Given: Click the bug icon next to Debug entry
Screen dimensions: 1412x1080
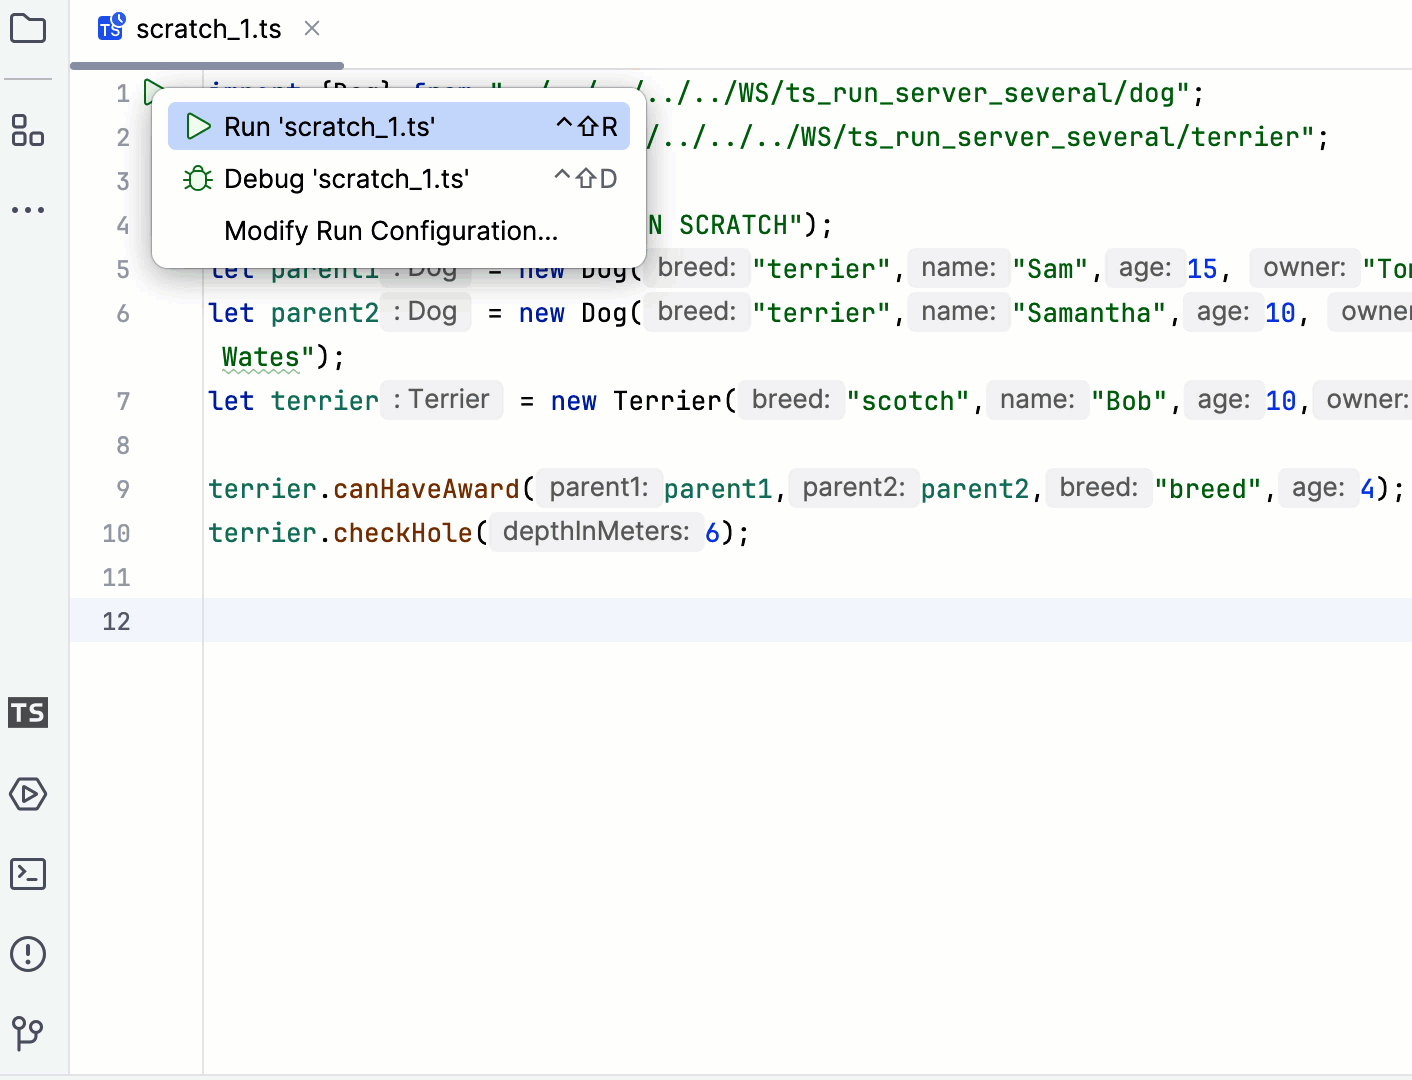Looking at the screenshot, I should click(197, 178).
